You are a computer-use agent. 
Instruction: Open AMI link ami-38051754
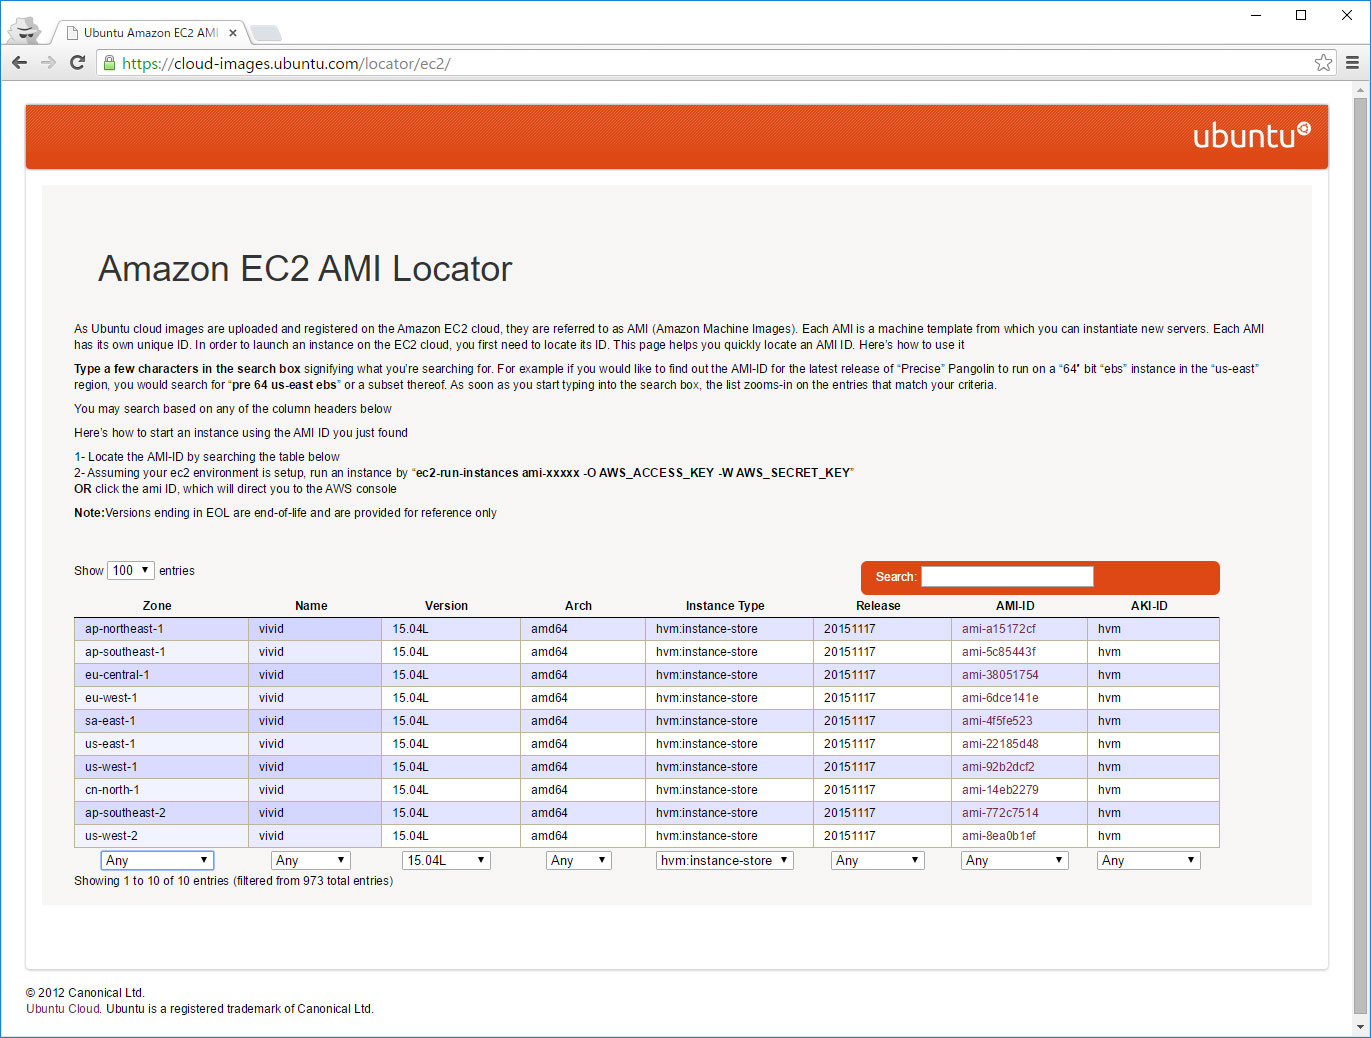[1000, 675]
